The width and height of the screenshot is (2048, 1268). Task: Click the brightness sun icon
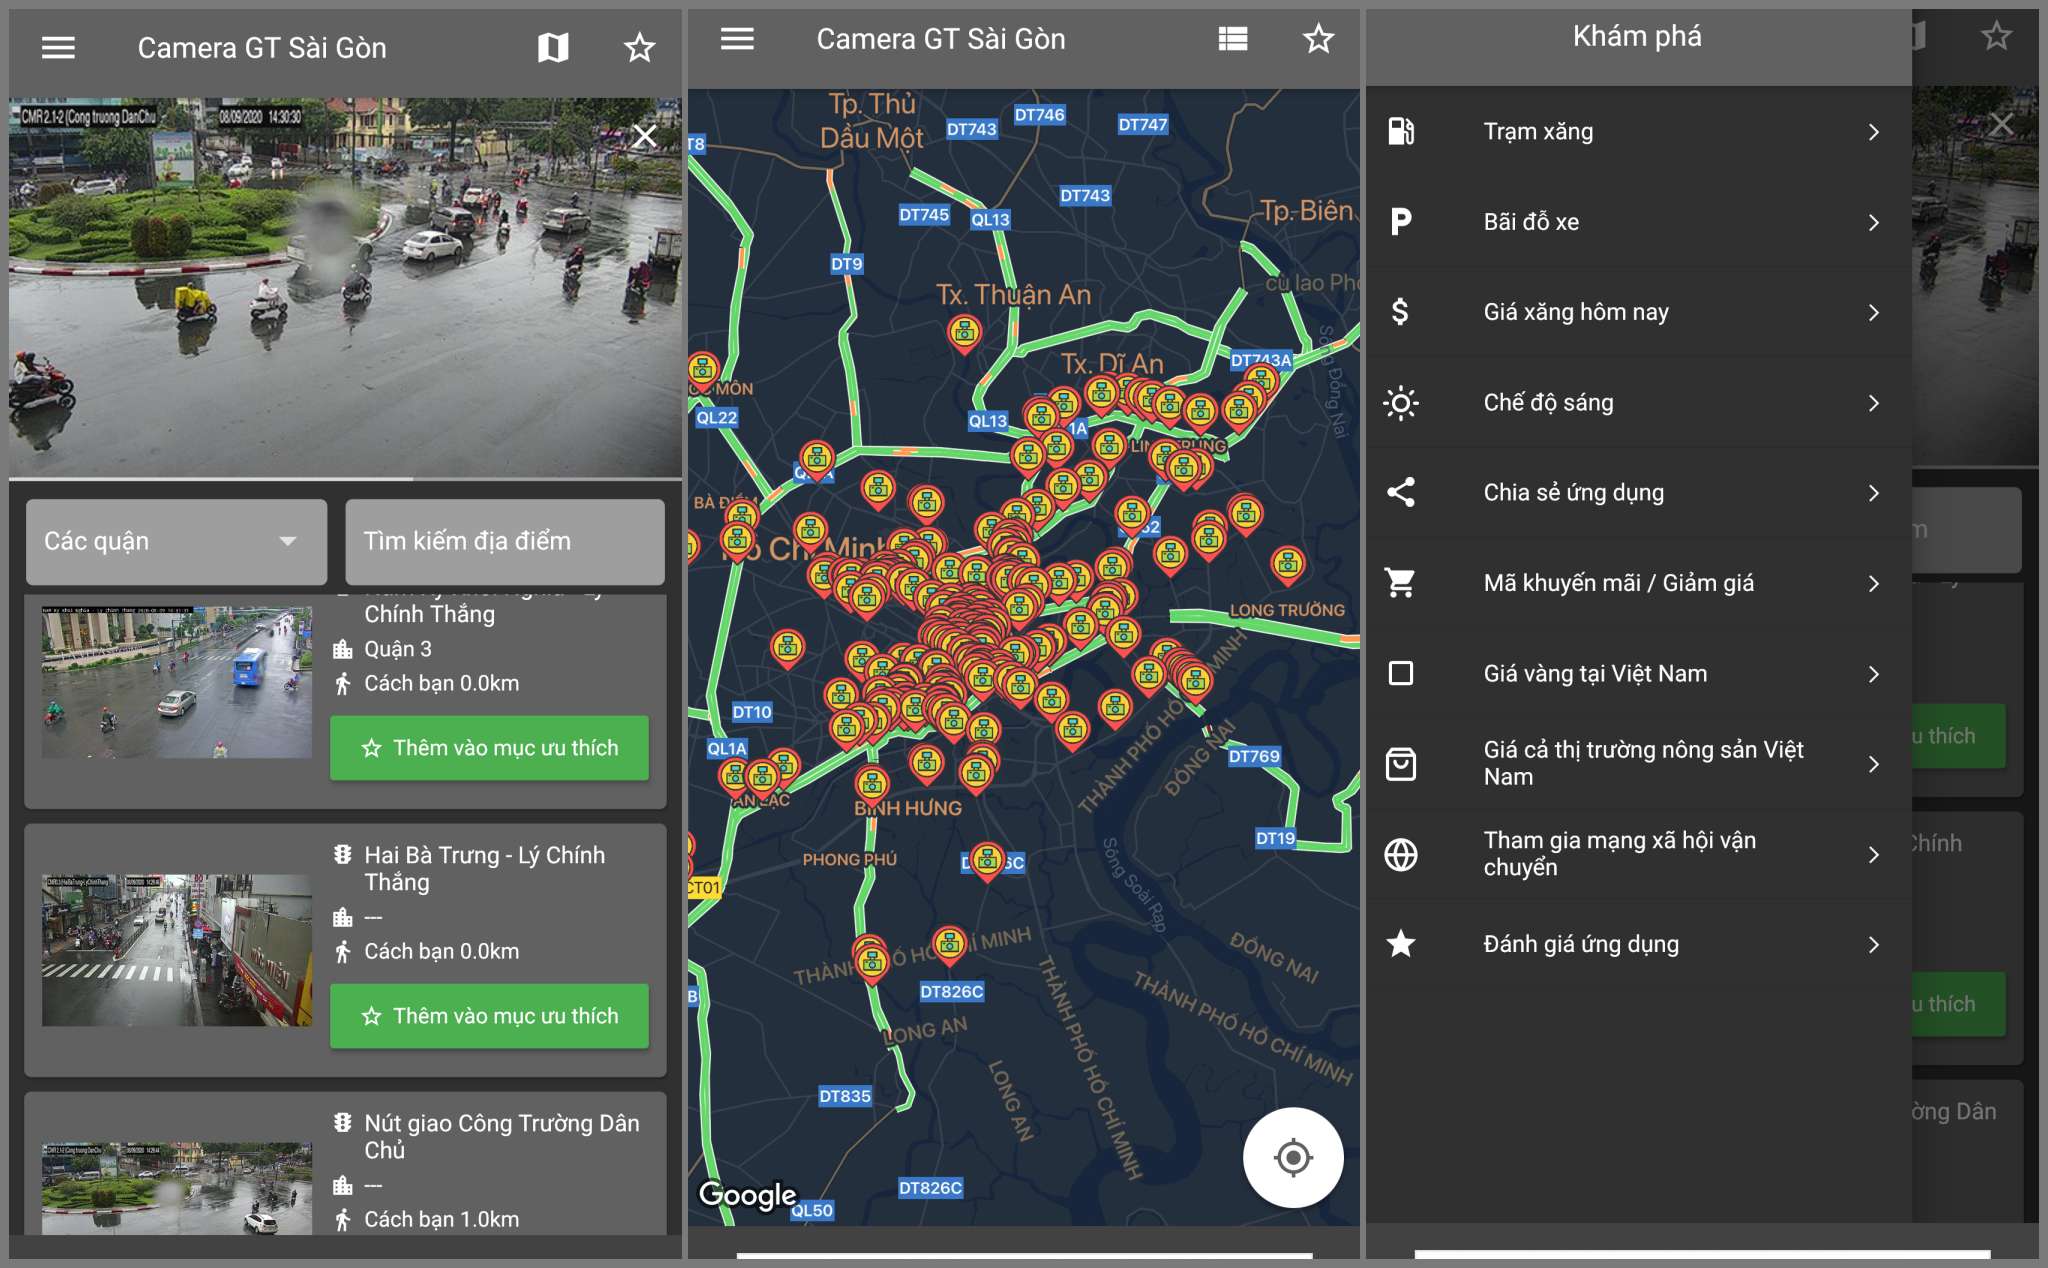click(1401, 403)
